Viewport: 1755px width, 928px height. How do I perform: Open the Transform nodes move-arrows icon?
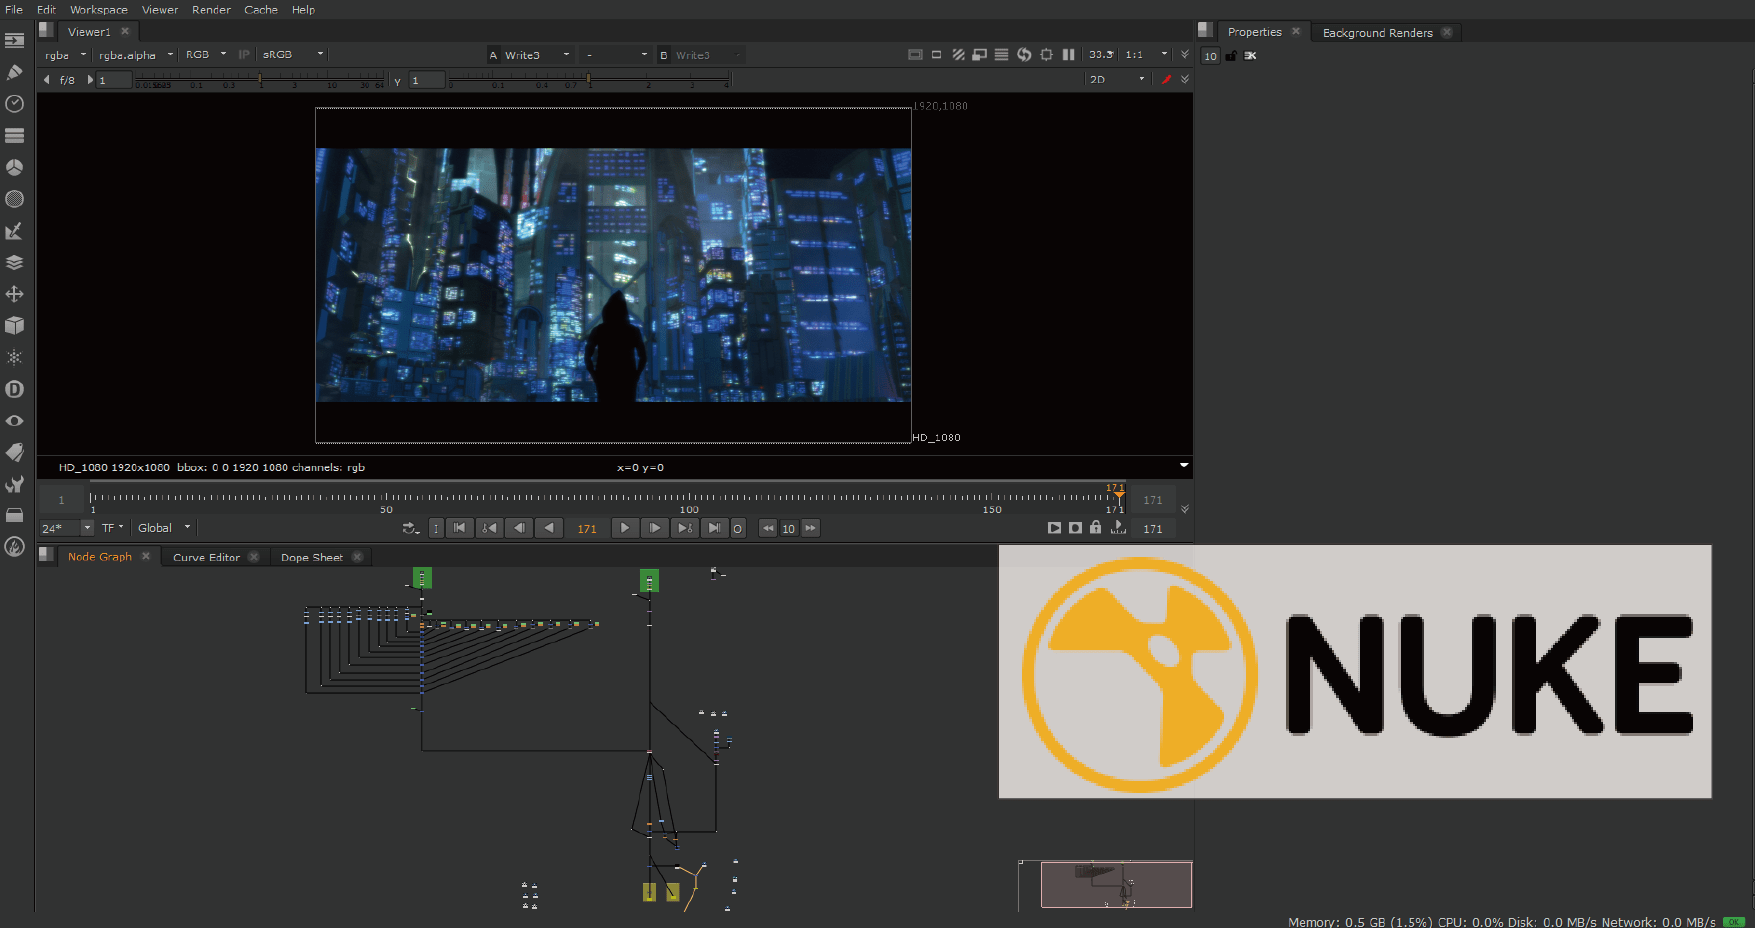(14, 294)
